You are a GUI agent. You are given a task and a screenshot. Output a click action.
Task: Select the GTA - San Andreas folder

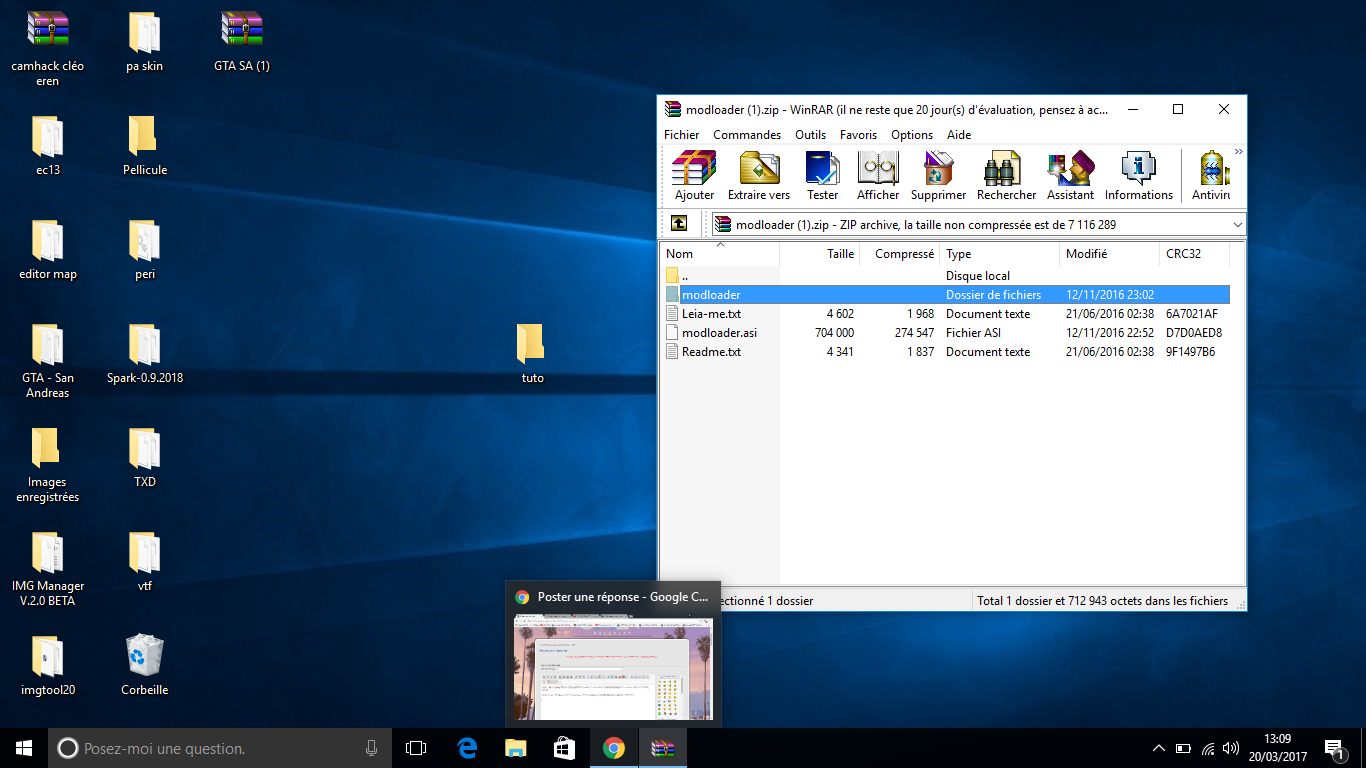47,360
